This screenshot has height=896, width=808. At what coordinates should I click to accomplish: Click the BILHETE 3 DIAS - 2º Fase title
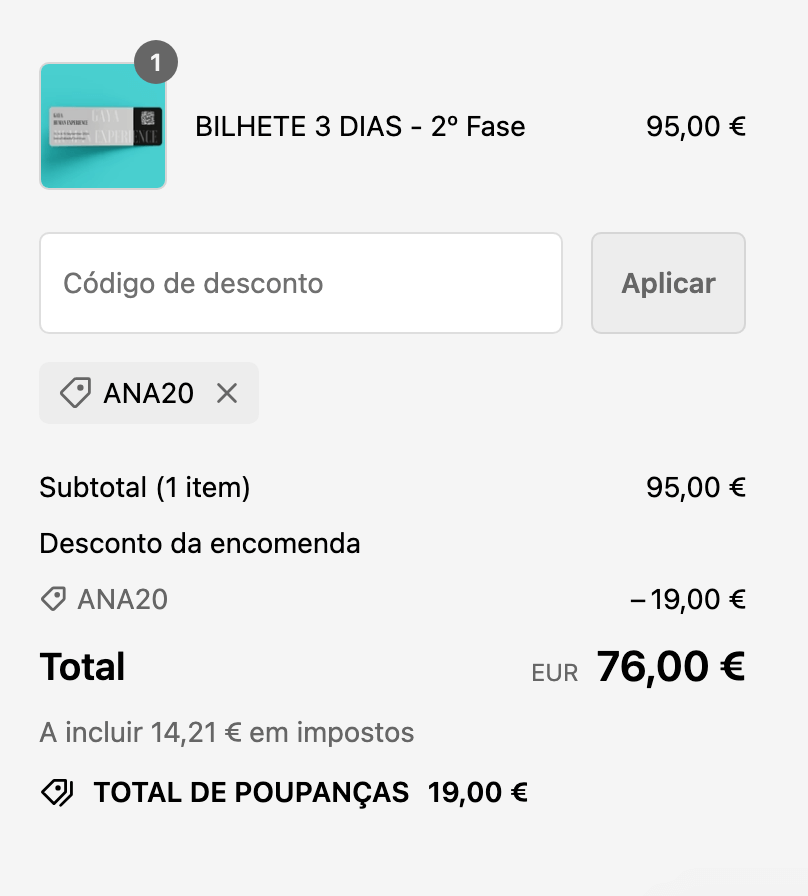click(360, 127)
